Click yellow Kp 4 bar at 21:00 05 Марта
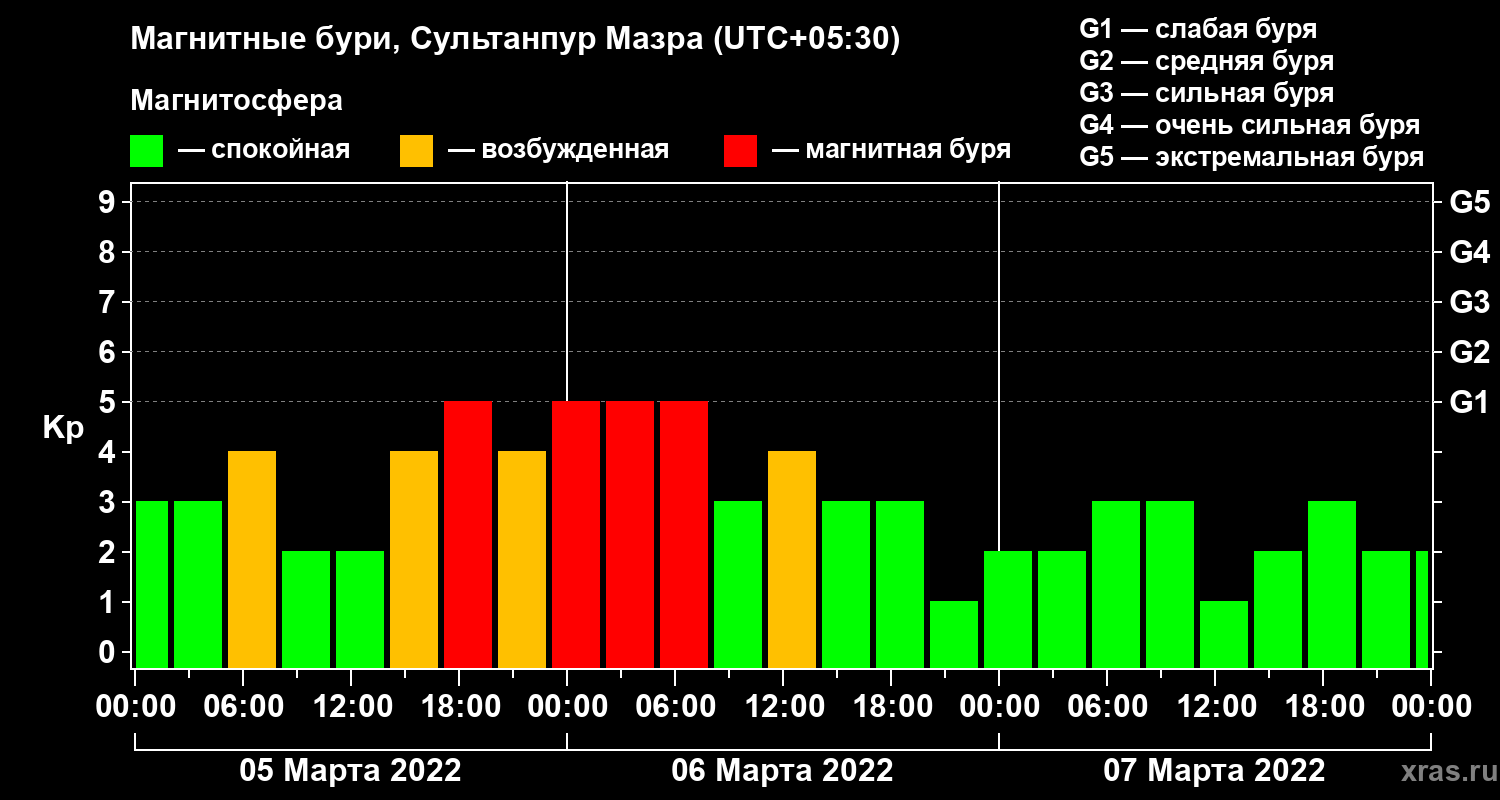 [522, 560]
